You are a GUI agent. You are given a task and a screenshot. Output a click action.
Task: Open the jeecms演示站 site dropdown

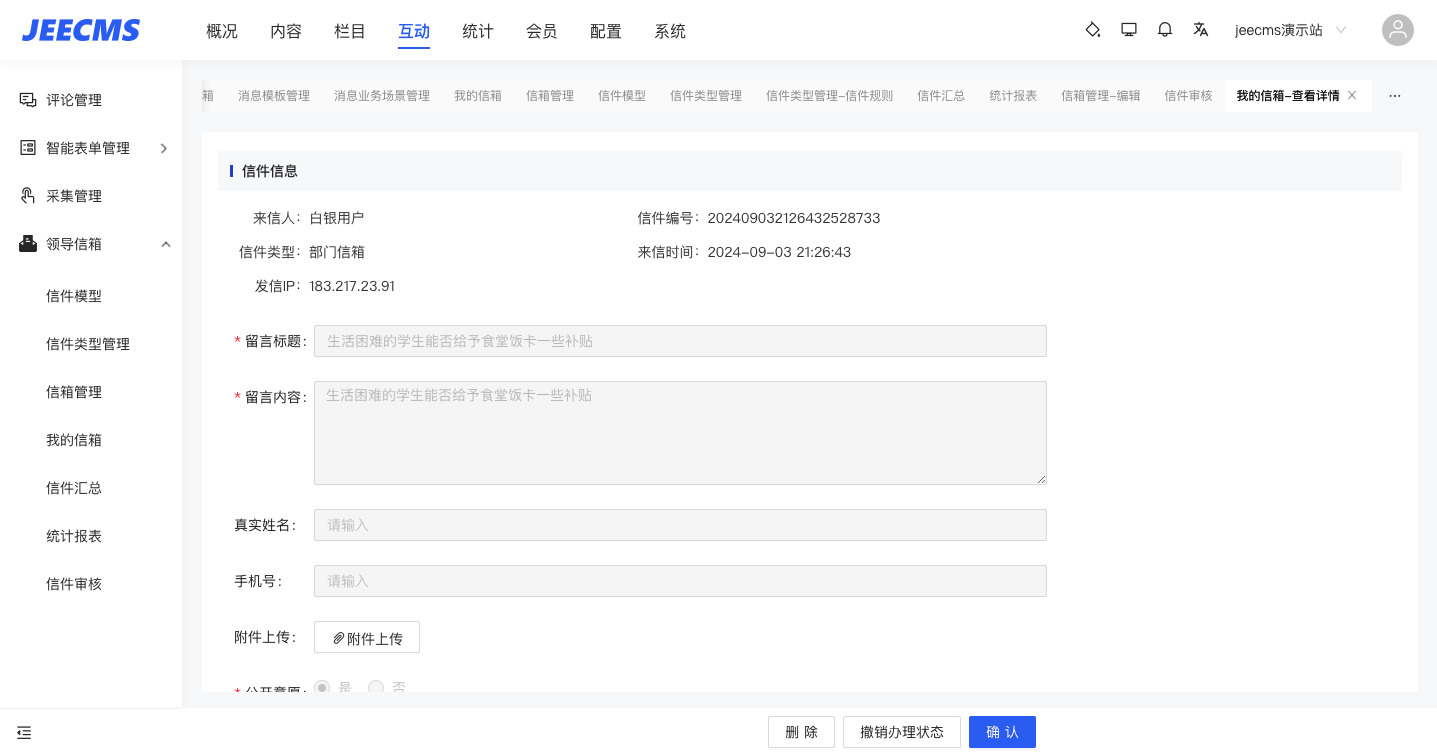coord(1290,30)
